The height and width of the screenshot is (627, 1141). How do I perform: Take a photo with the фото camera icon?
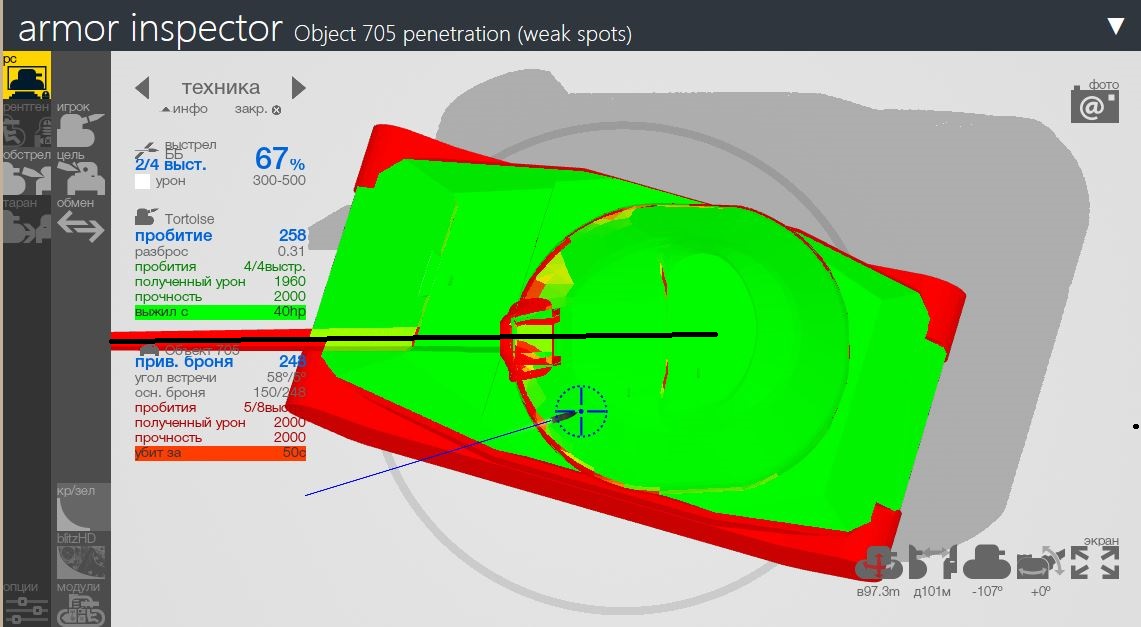pos(1094,105)
